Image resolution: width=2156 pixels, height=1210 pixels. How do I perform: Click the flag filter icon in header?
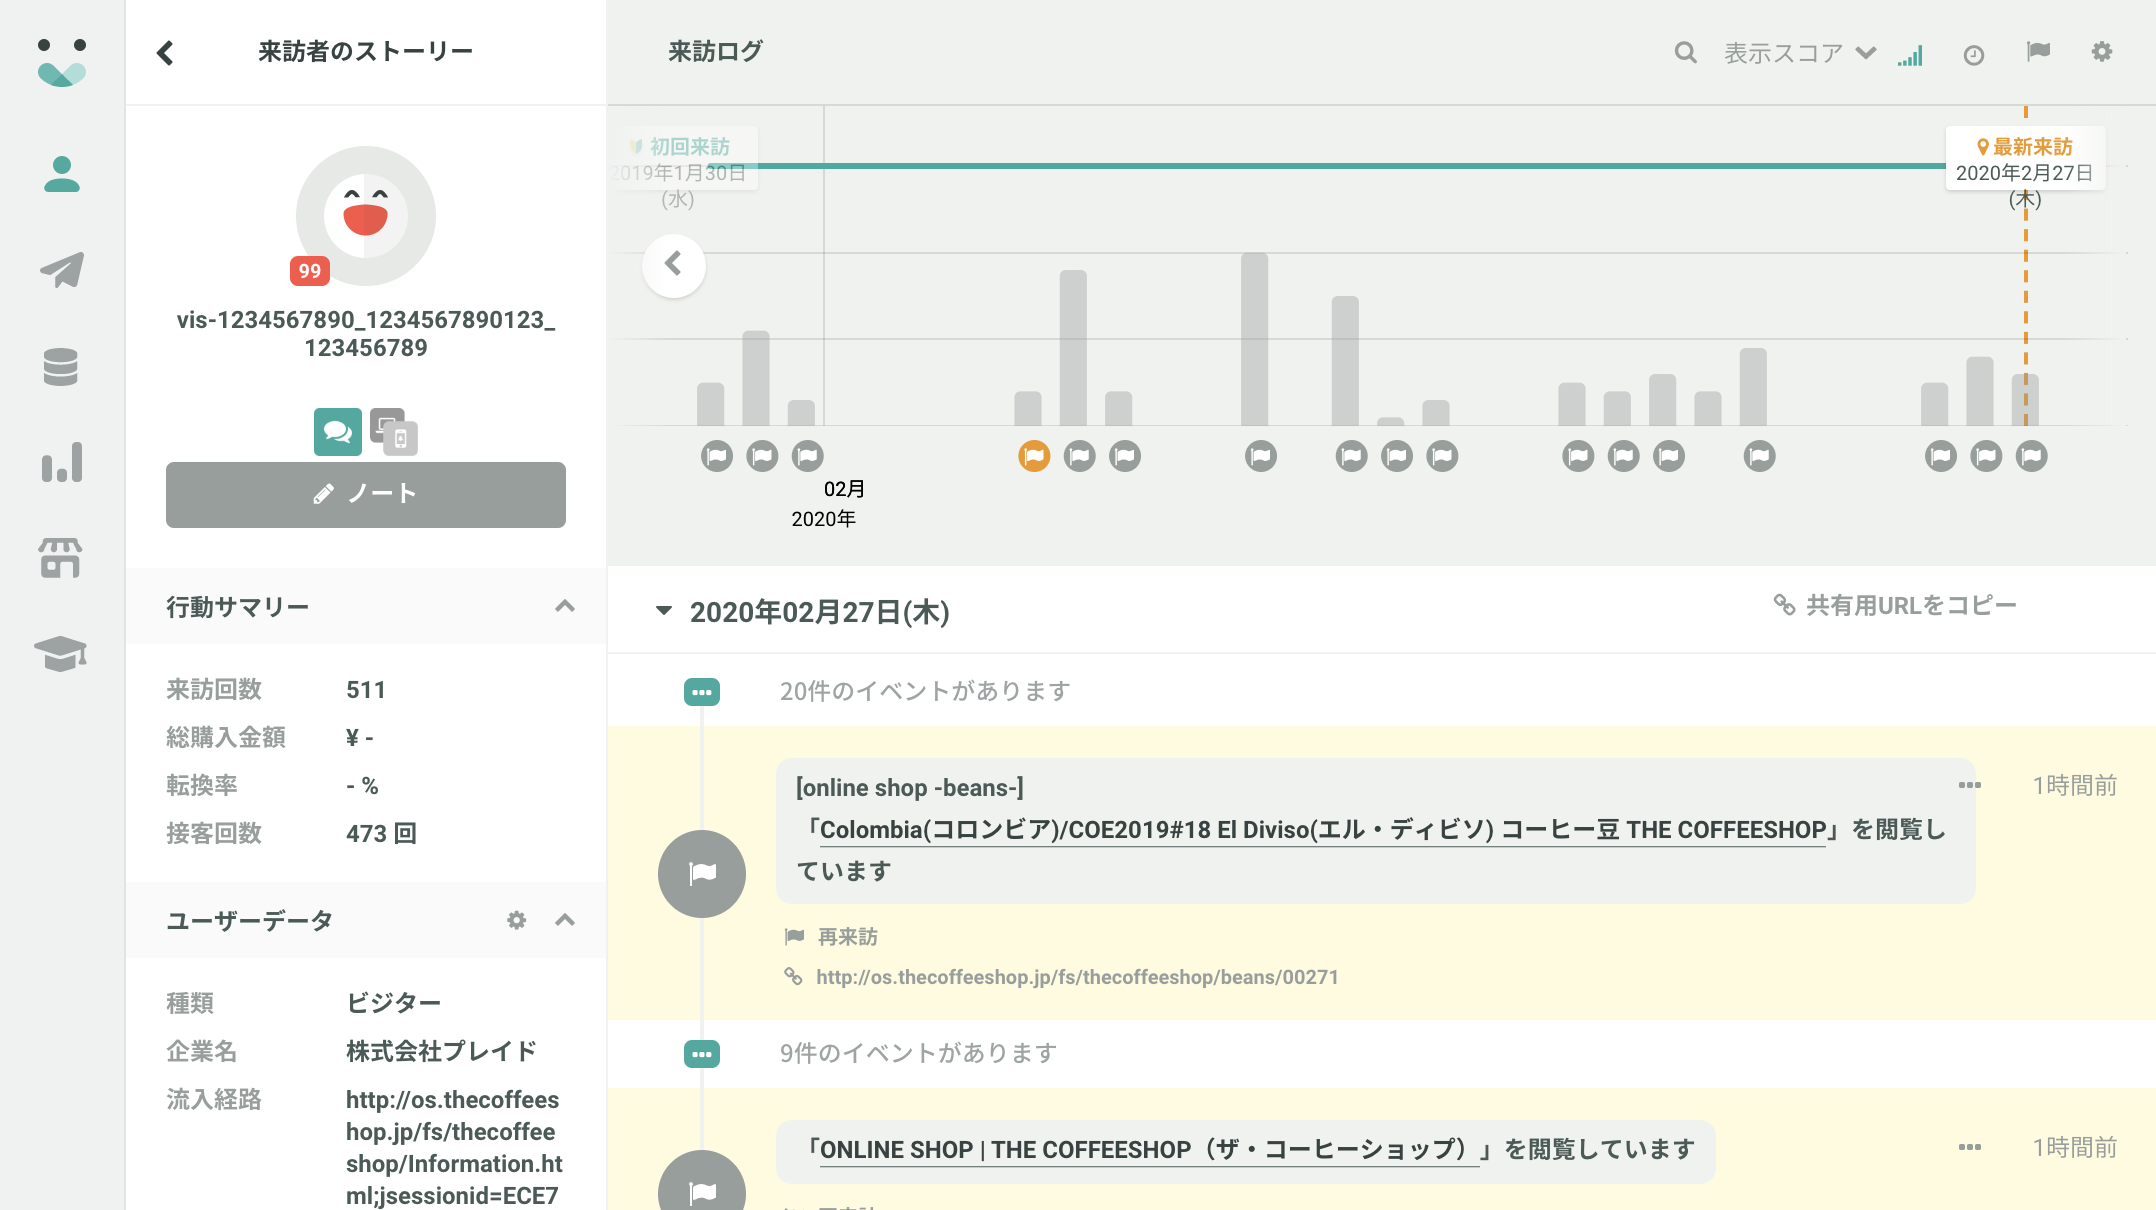[2038, 51]
